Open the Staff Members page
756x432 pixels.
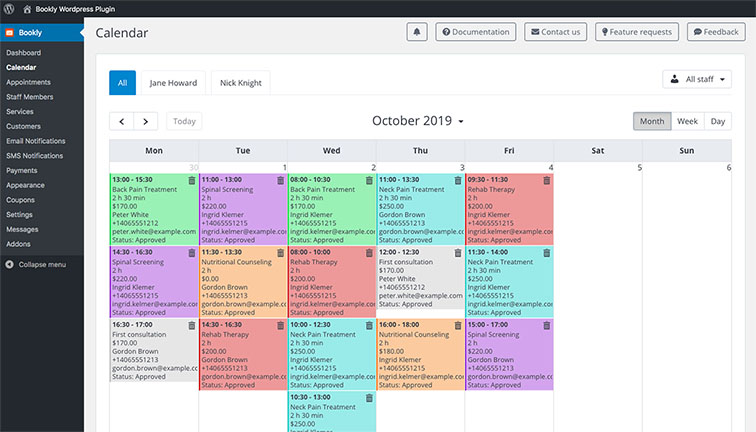30,97
